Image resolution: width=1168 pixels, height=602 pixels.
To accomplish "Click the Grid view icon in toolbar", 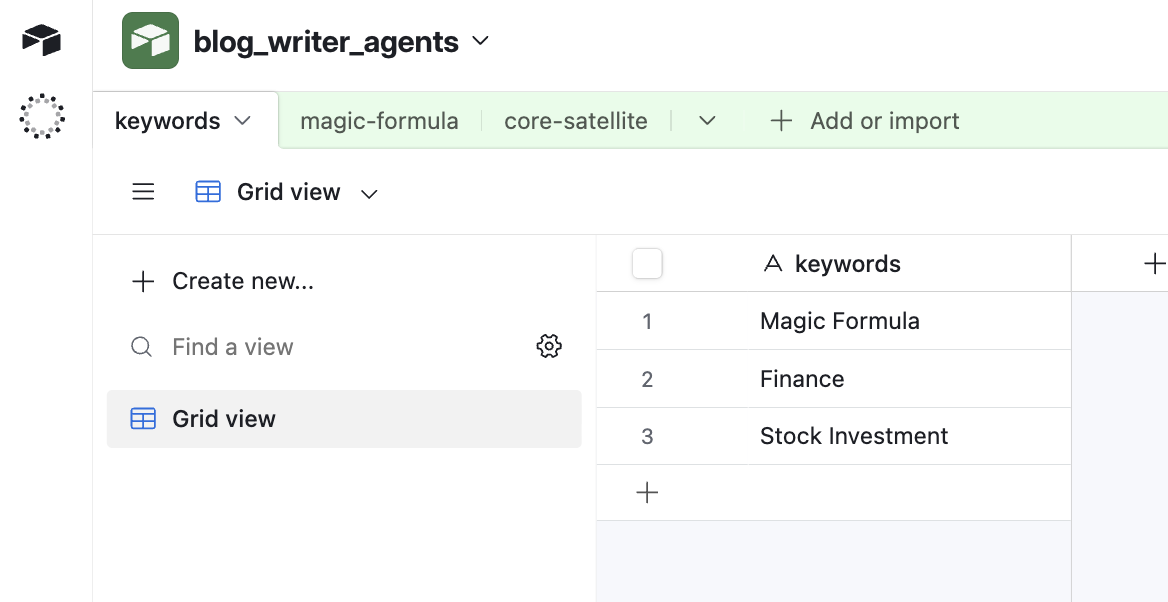I will click(208, 192).
